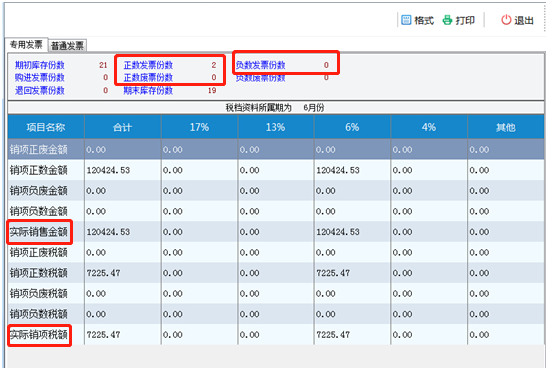The height and width of the screenshot is (370, 548).
Task: Open the 负数发票份数 link
Action: pyautogui.click(x=260, y=65)
